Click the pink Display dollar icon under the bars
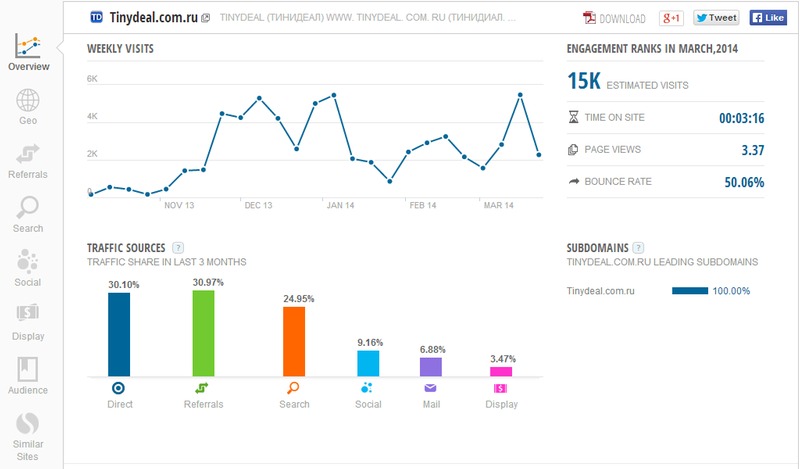This screenshot has width=800, height=469. [x=501, y=389]
